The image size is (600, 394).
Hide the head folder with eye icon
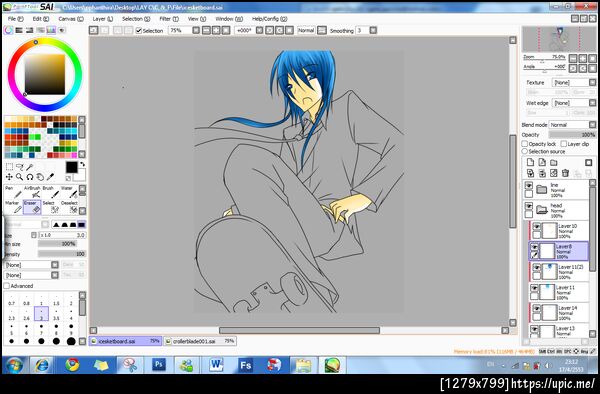pyautogui.click(x=528, y=206)
